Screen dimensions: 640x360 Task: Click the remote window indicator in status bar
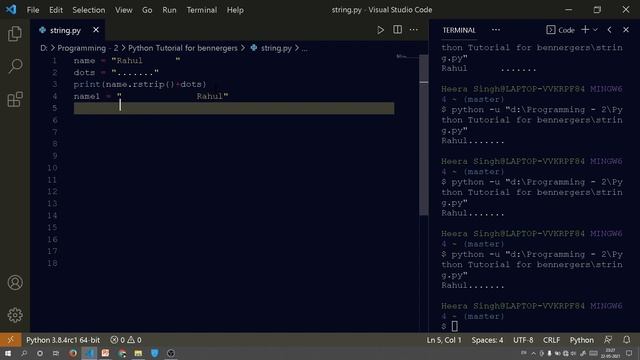(x=11, y=340)
